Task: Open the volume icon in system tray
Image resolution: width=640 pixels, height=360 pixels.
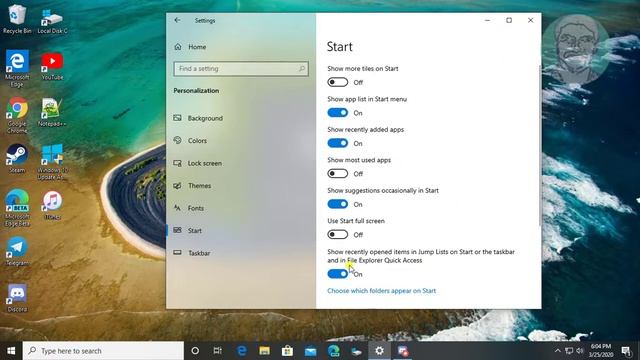Action: 580,351
